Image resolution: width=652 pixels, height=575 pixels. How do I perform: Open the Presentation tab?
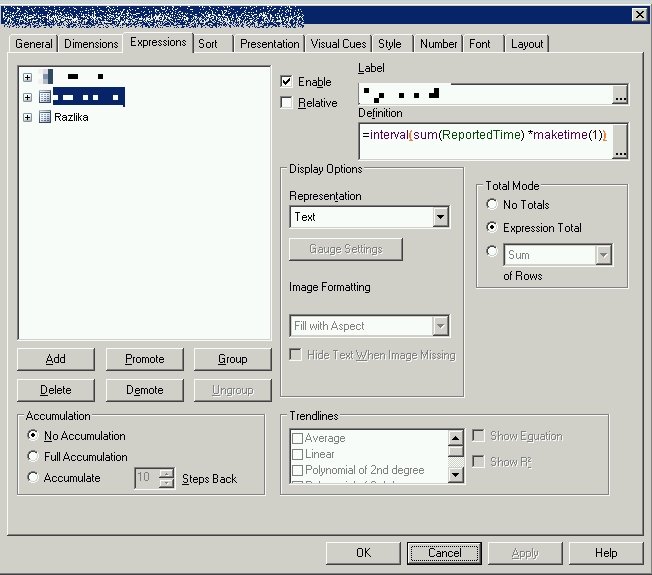[269, 44]
